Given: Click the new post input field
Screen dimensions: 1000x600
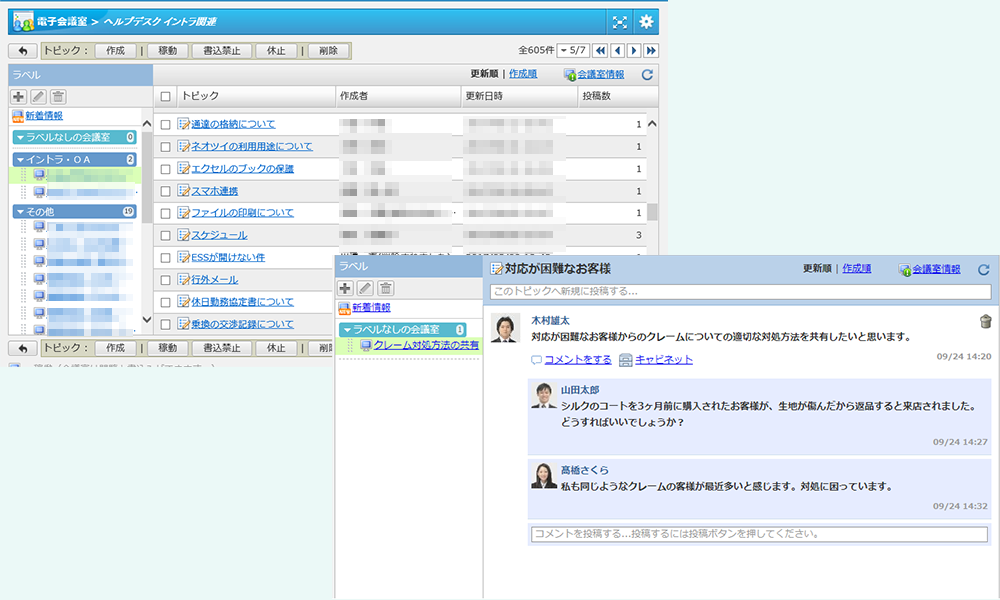Looking at the screenshot, I should coord(740,292).
